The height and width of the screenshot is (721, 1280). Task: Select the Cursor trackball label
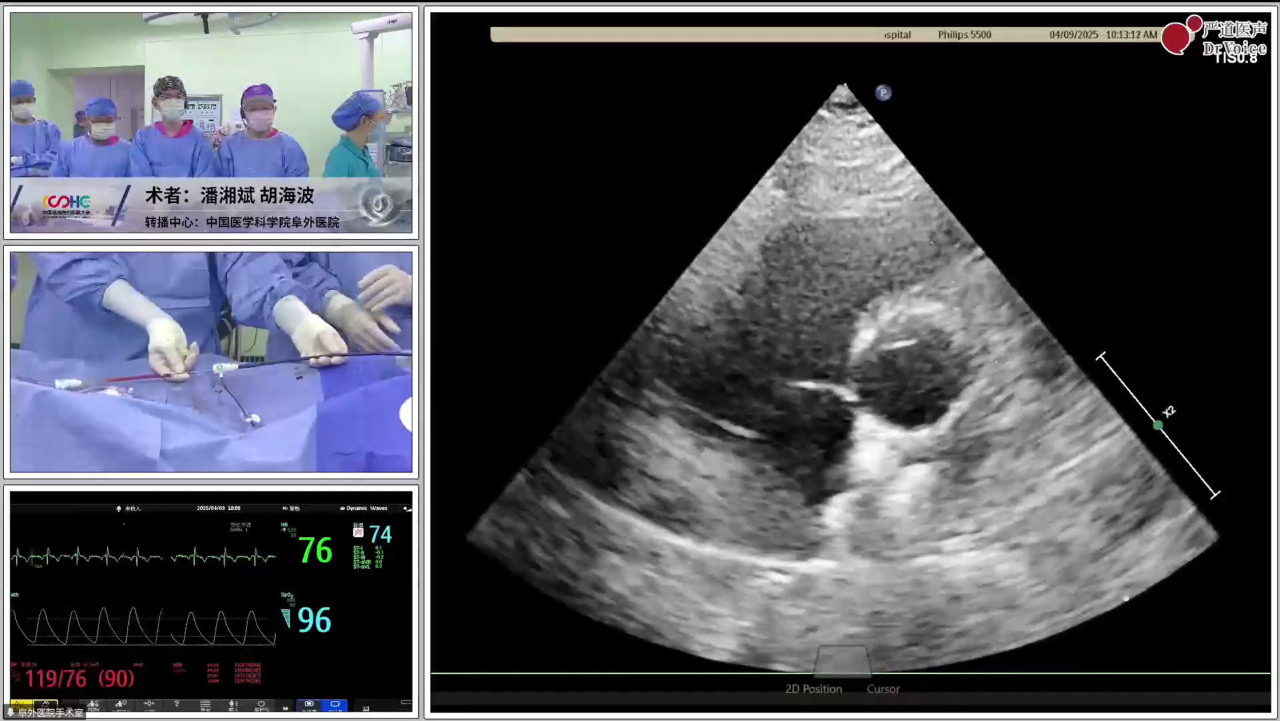883,689
